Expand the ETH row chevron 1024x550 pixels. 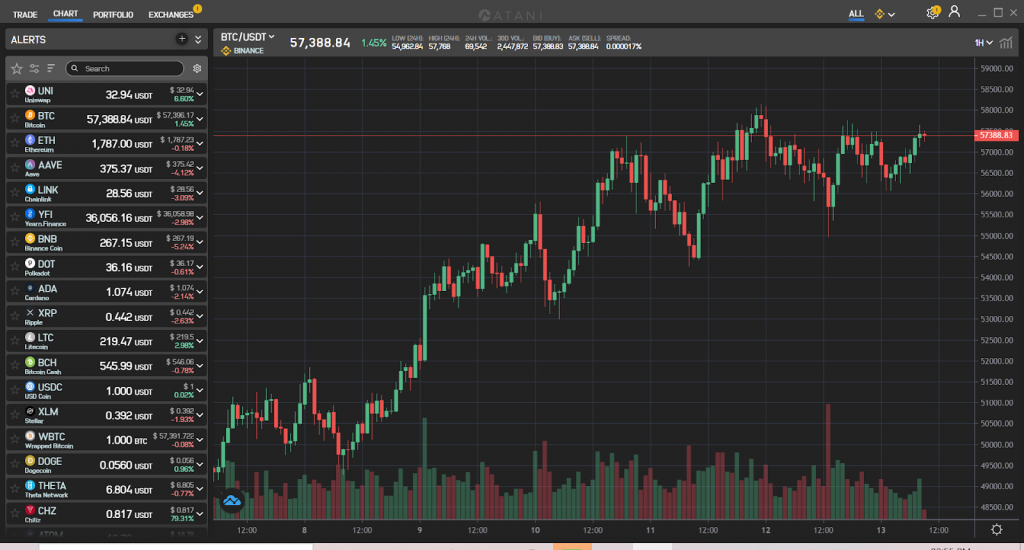click(x=200, y=144)
